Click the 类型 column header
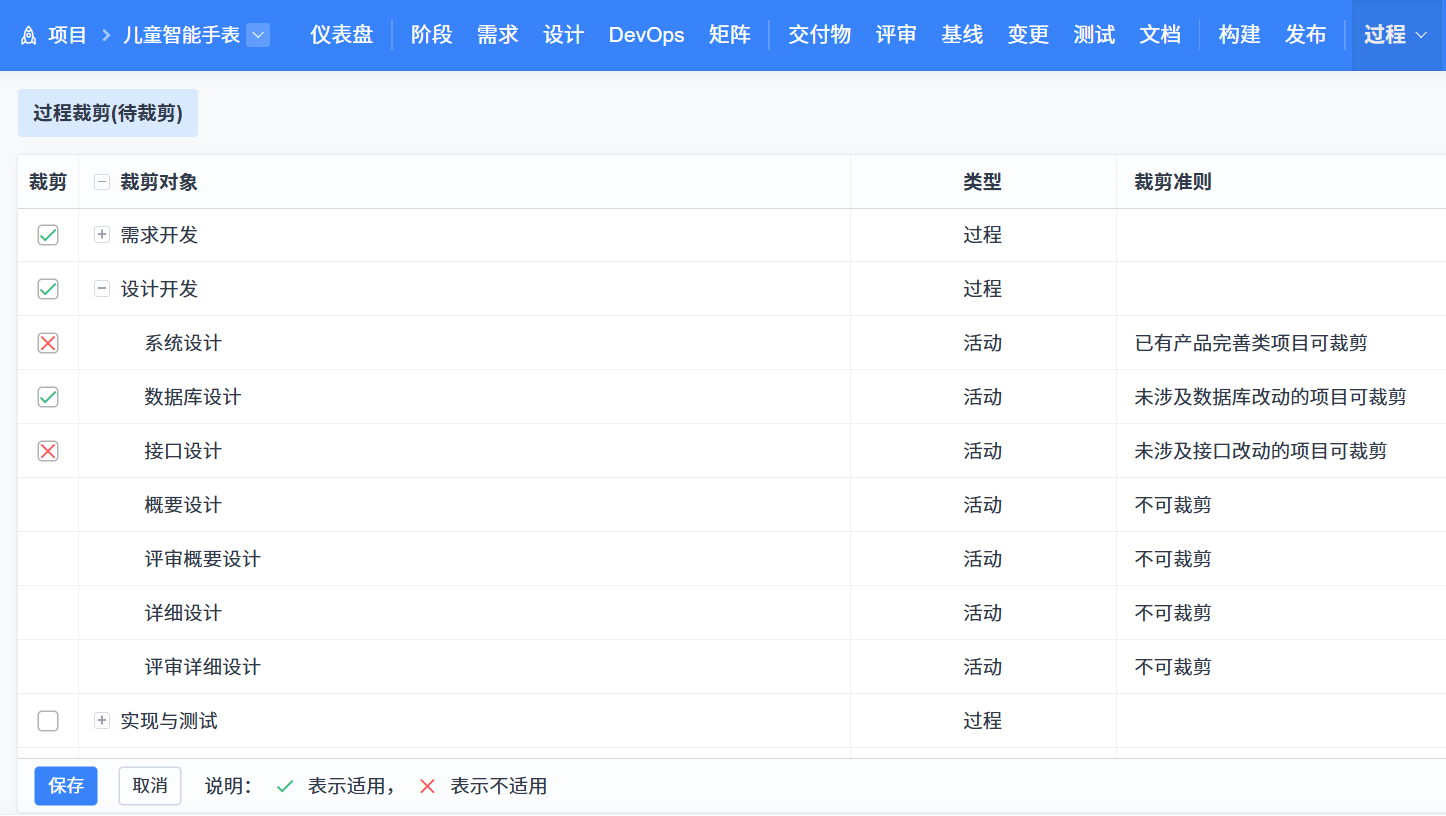 point(982,182)
